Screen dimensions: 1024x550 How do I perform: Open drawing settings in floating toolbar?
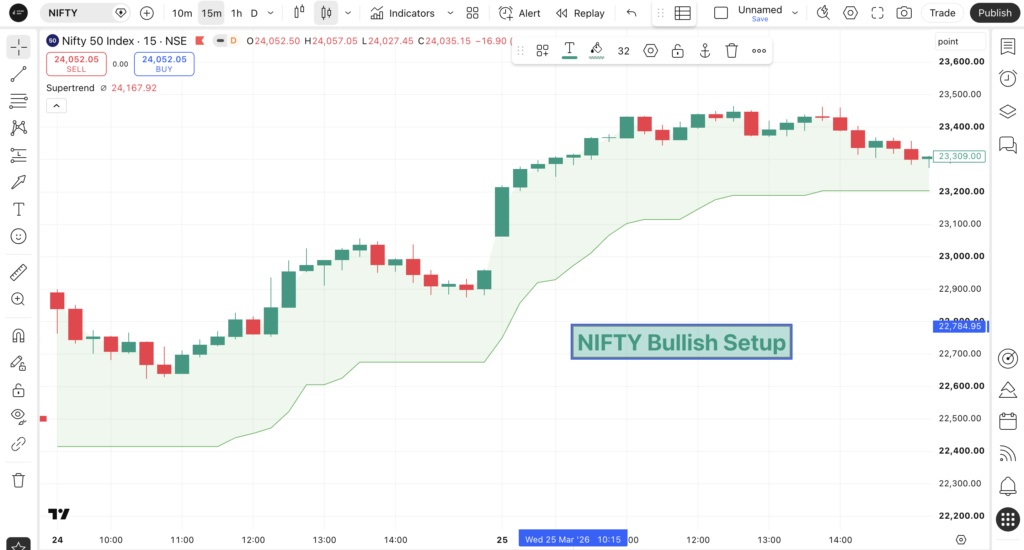coord(650,51)
